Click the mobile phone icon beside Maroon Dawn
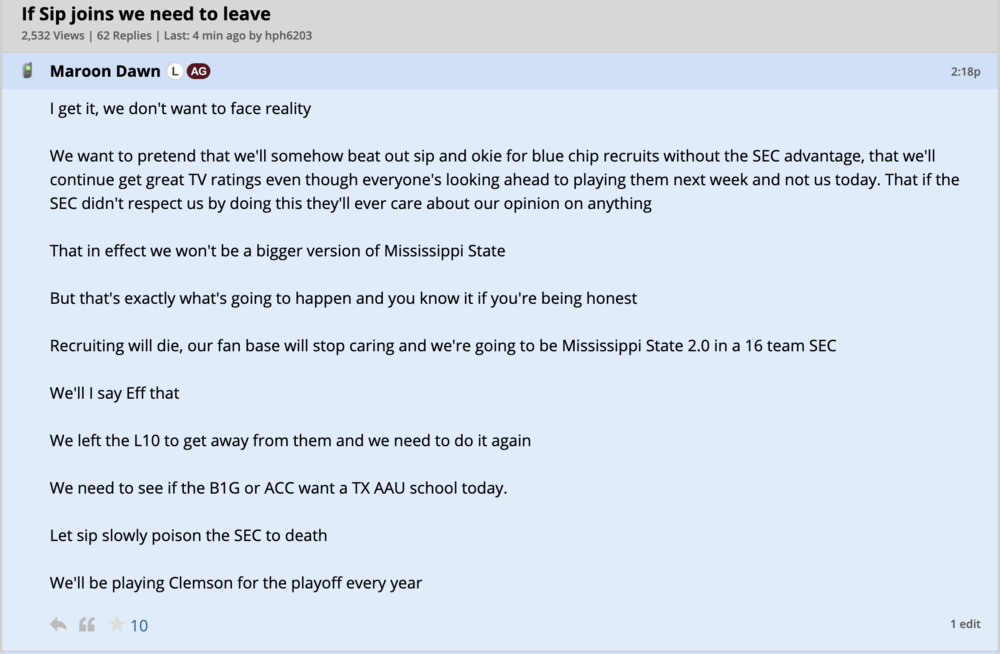Image resolution: width=1000 pixels, height=654 pixels. pos(28,71)
